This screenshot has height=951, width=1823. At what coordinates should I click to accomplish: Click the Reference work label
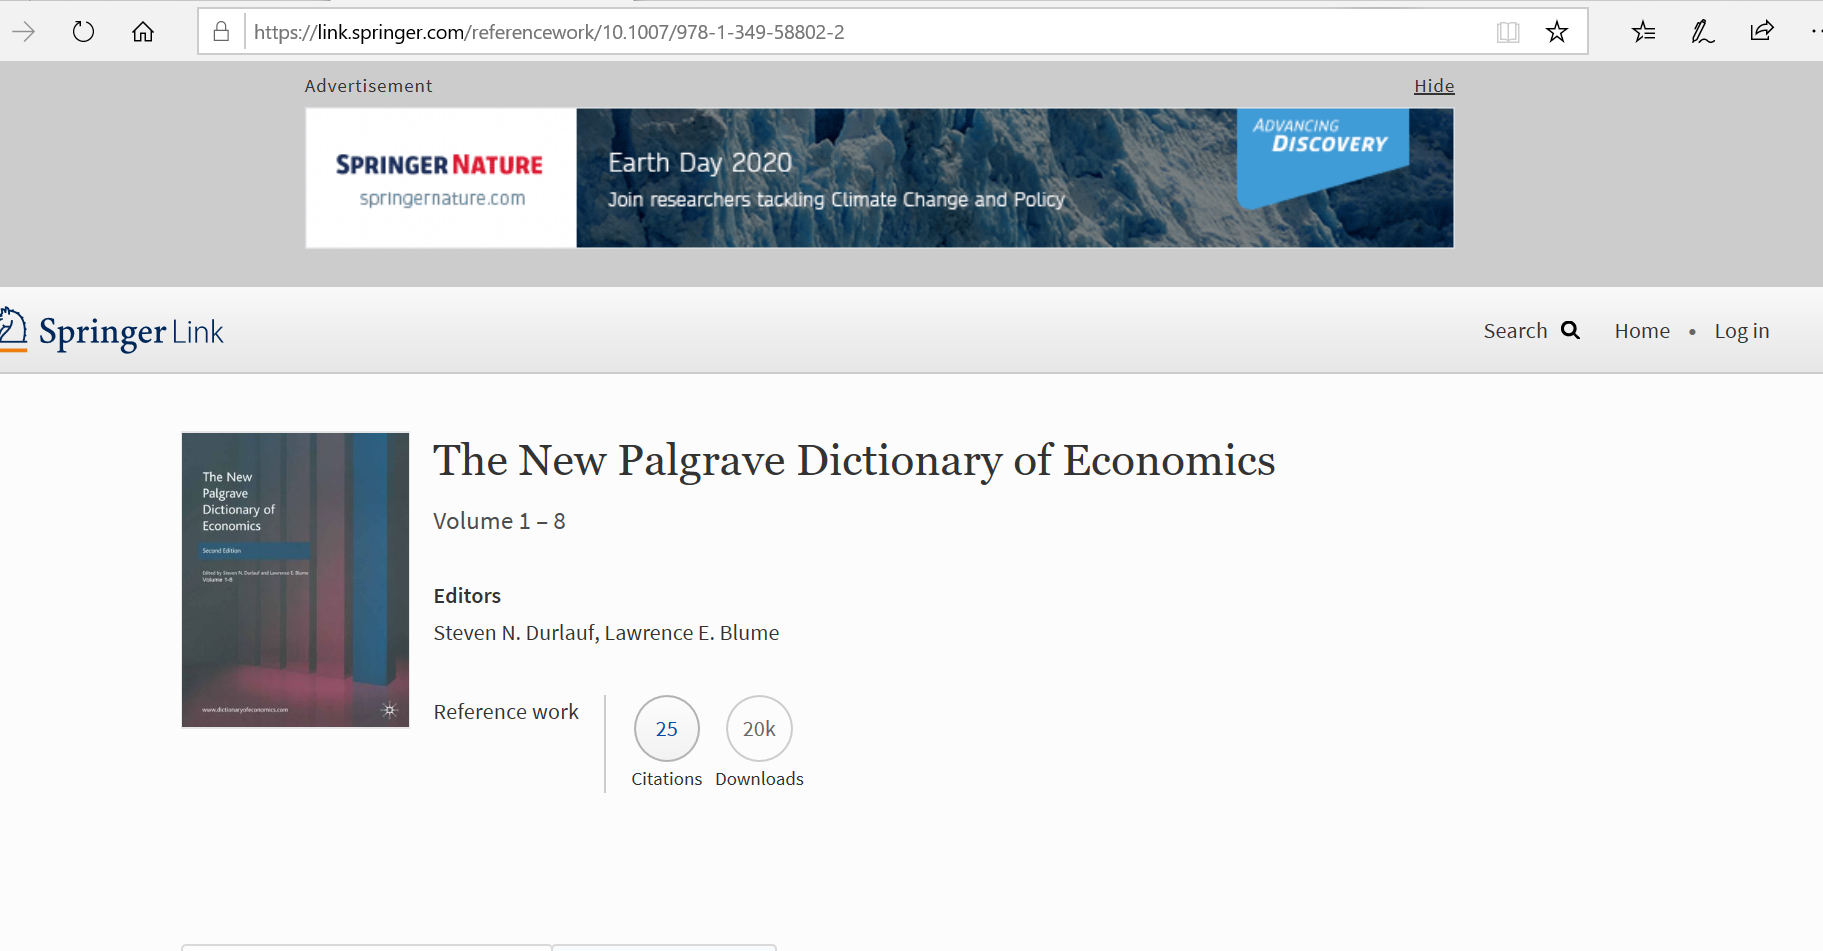tap(506, 712)
